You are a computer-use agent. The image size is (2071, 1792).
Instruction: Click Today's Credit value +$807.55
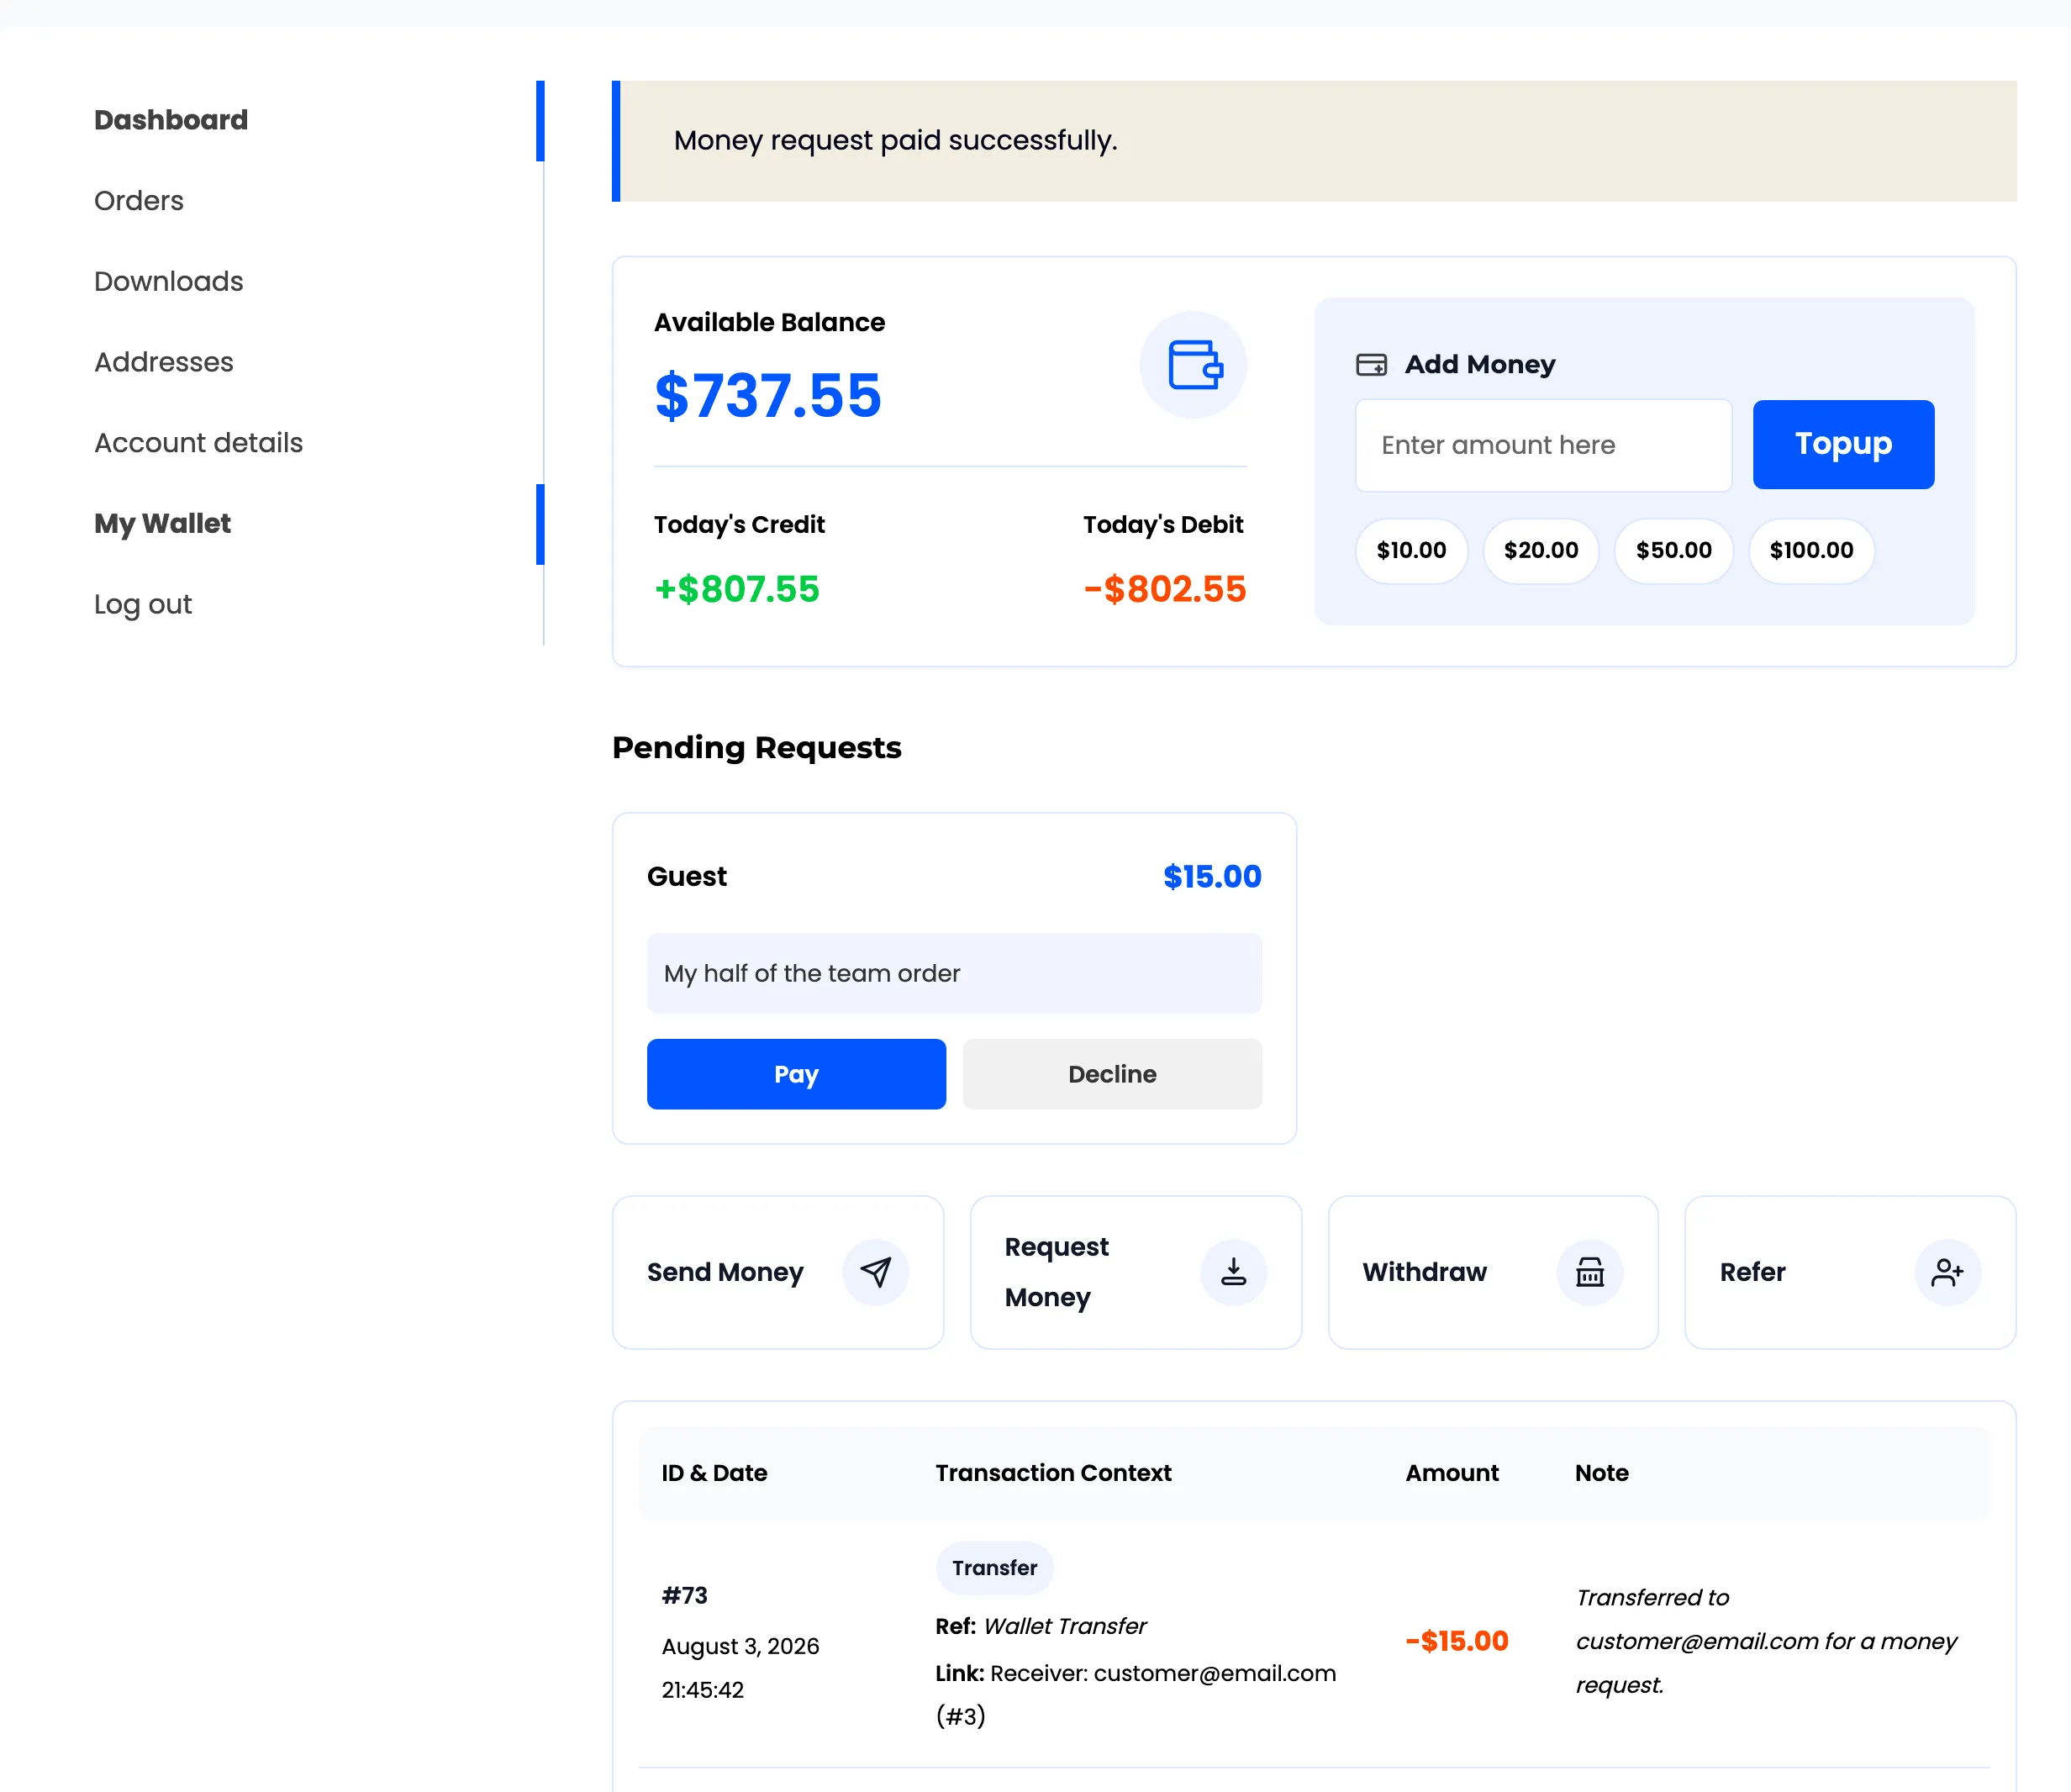coord(737,589)
